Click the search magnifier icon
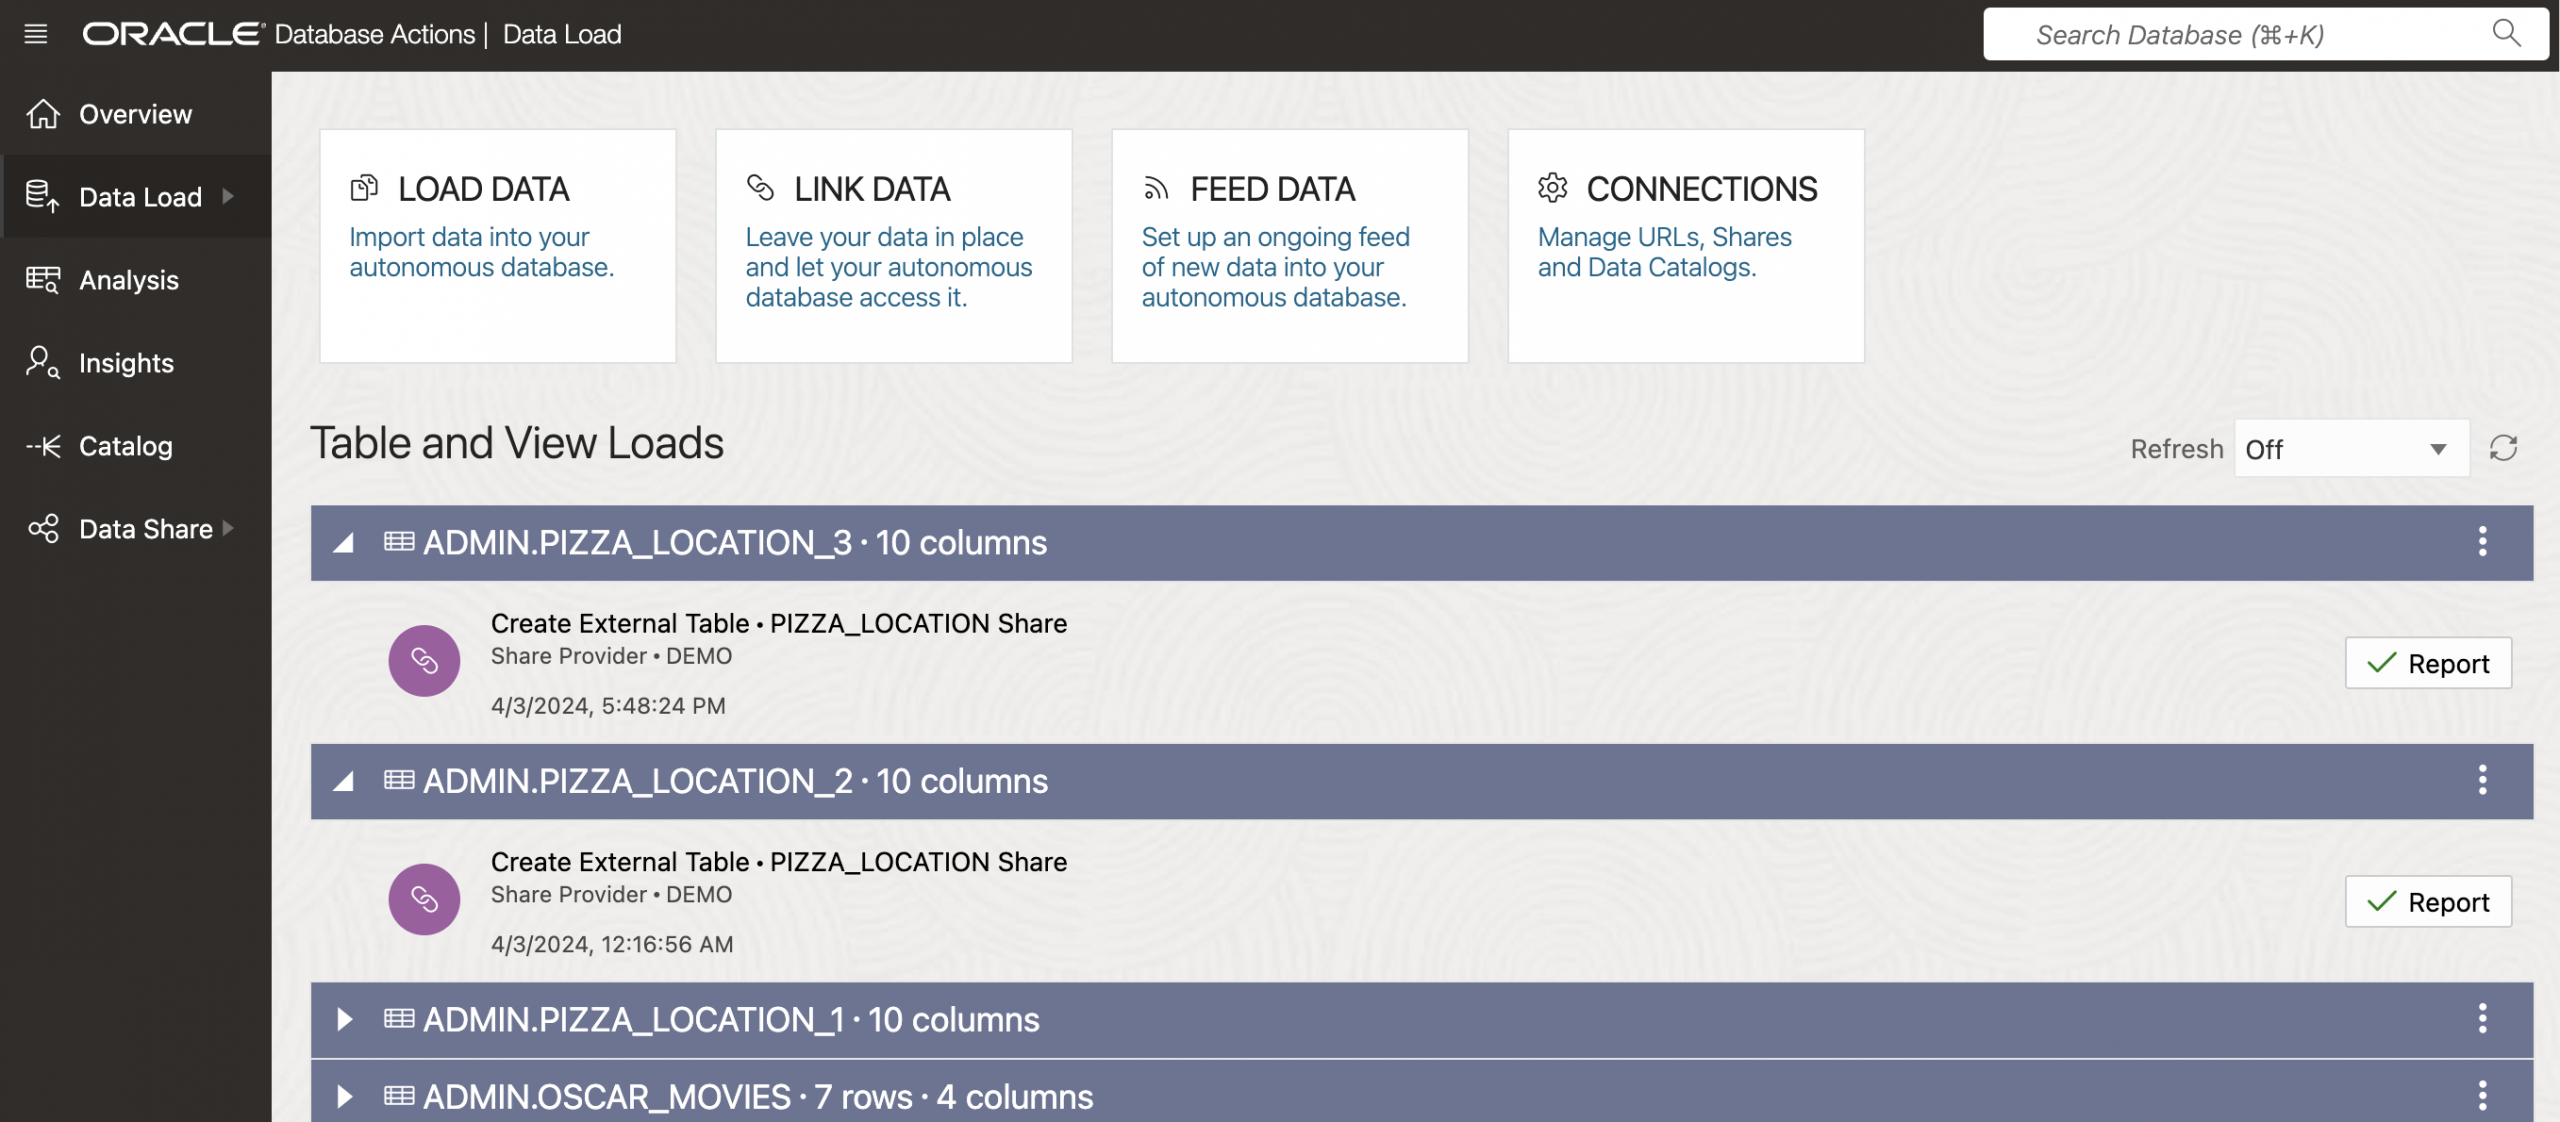The height and width of the screenshot is (1122, 2560). 2505,33
